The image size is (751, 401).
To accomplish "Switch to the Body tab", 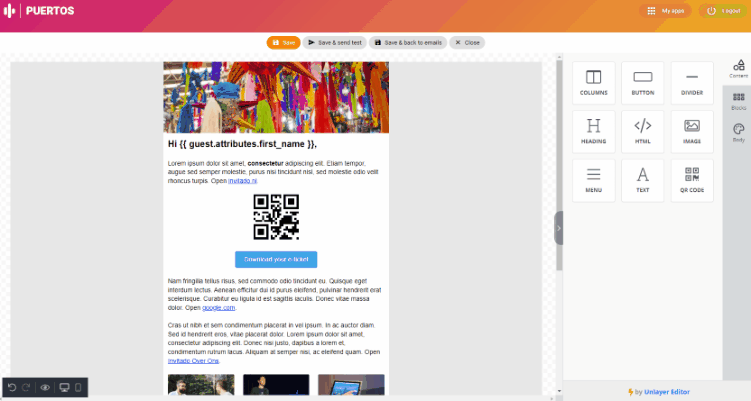I will pos(738,133).
